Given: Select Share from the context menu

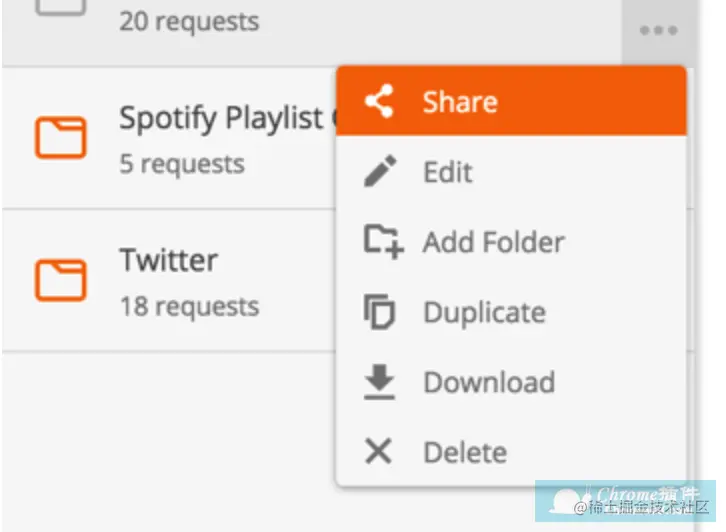Looking at the screenshot, I should [x=511, y=101].
